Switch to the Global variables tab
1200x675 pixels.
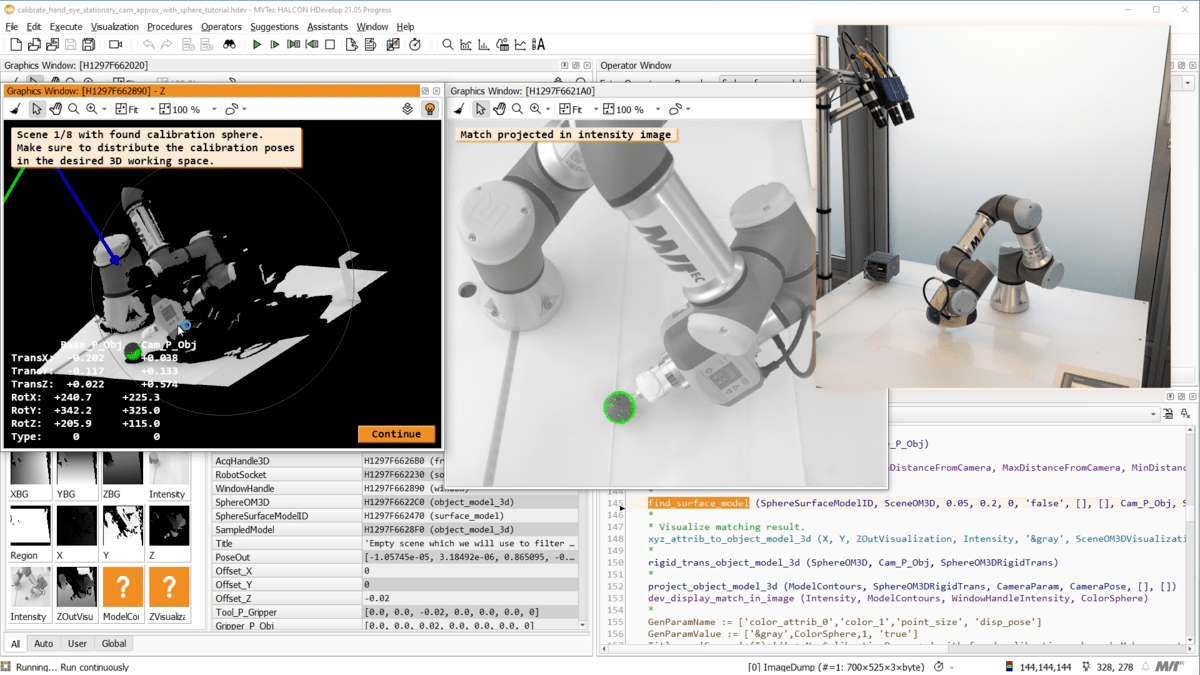pyautogui.click(x=114, y=644)
